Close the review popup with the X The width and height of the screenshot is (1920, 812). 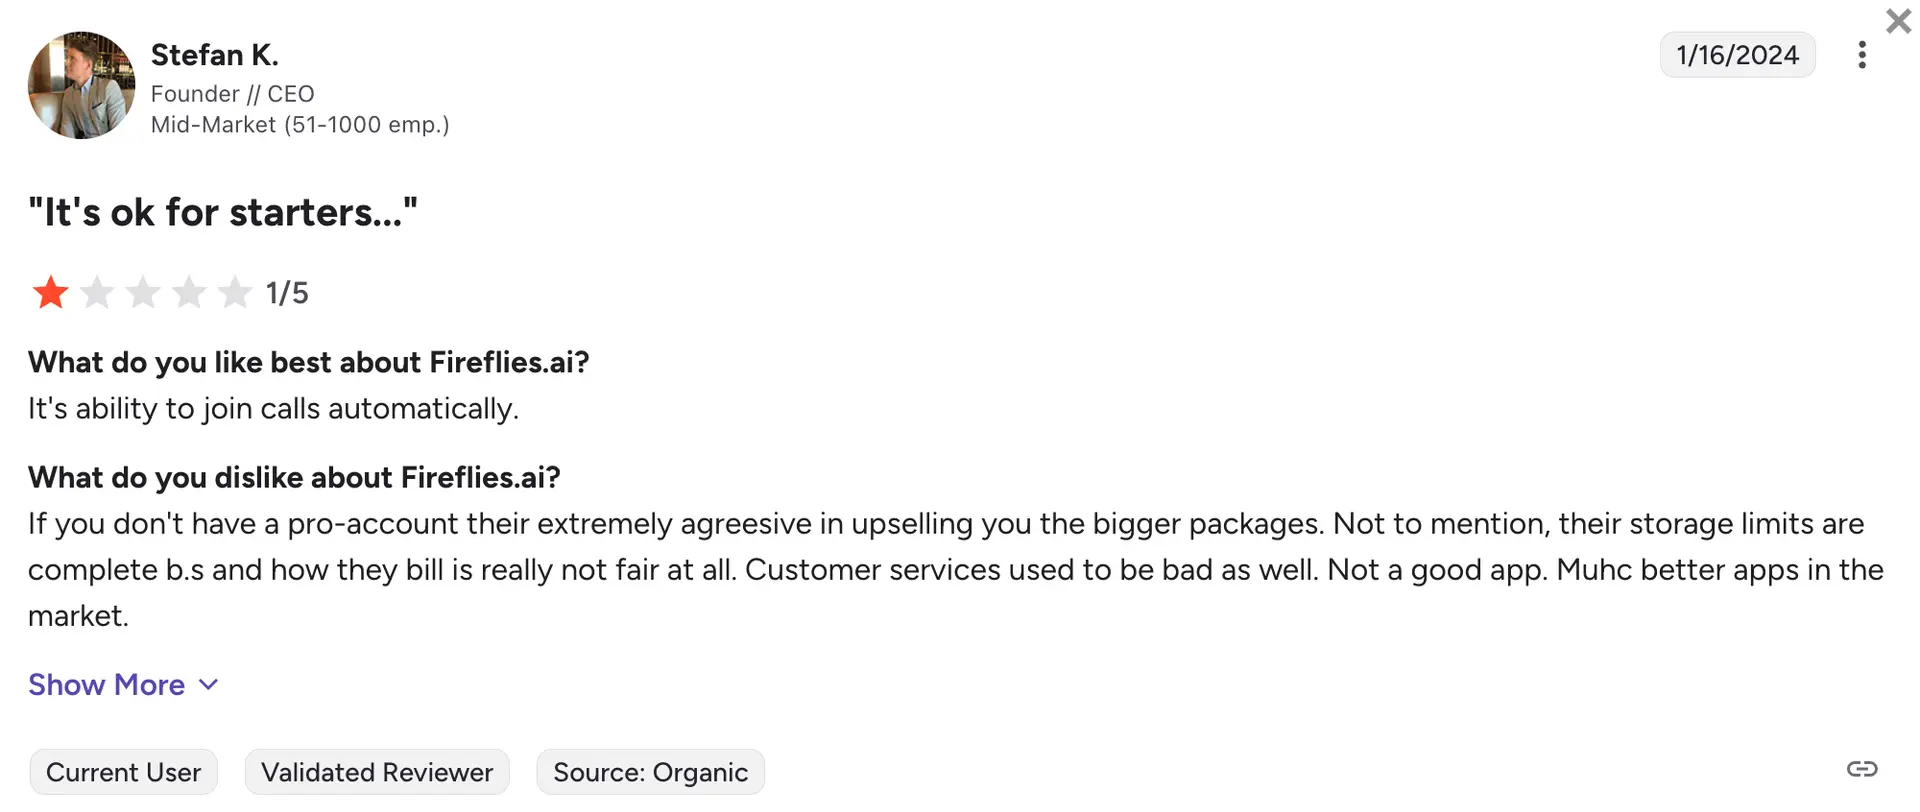(1898, 21)
